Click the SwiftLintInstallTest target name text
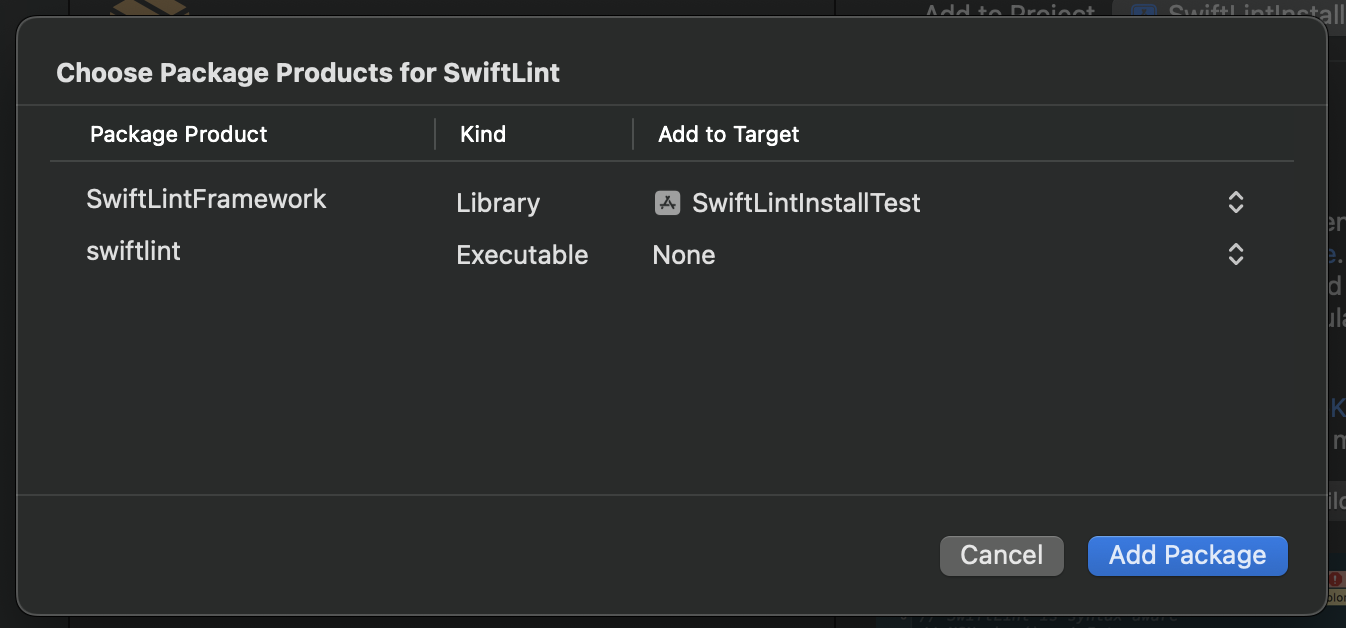 [806, 203]
